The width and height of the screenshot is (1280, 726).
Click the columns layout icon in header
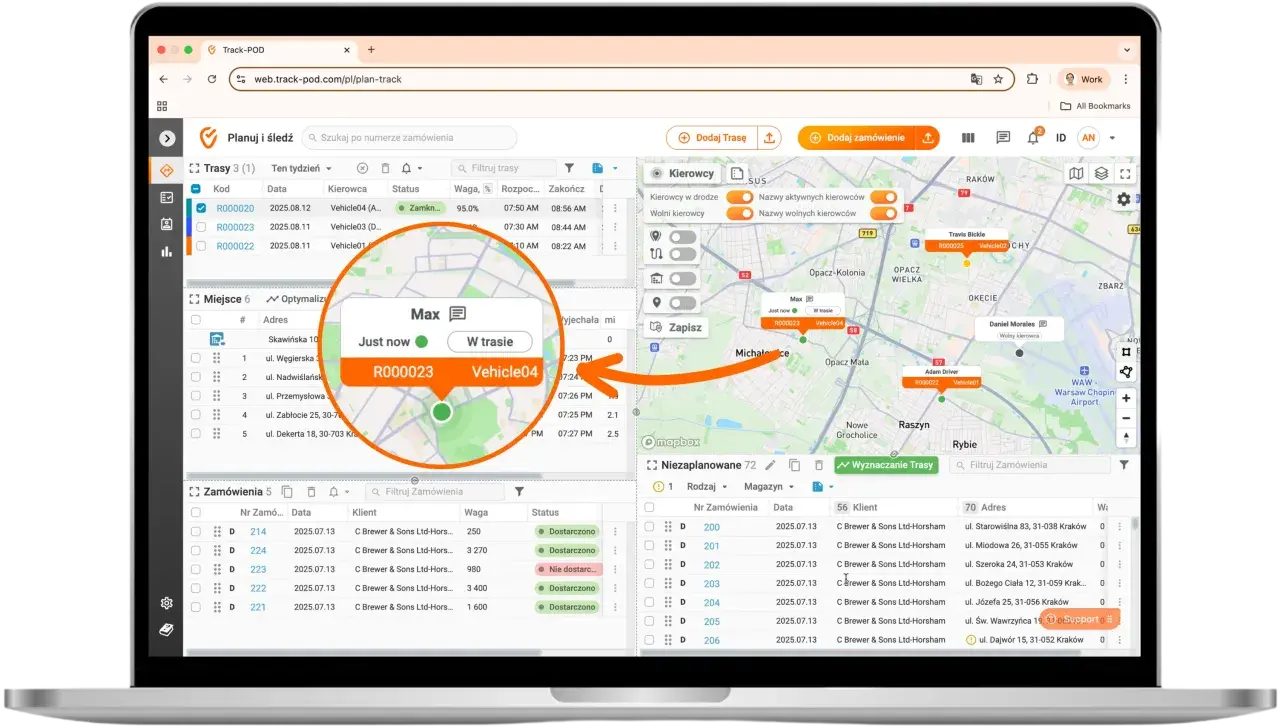point(968,138)
